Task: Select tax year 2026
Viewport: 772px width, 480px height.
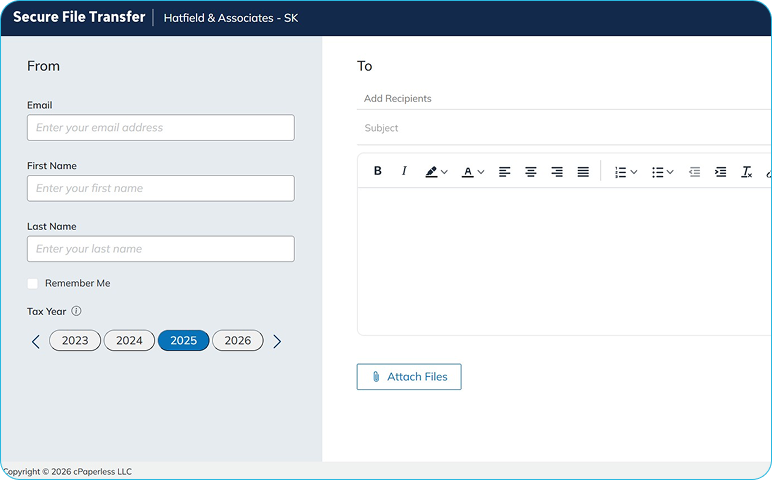Action: pyautogui.click(x=238, y=341)
